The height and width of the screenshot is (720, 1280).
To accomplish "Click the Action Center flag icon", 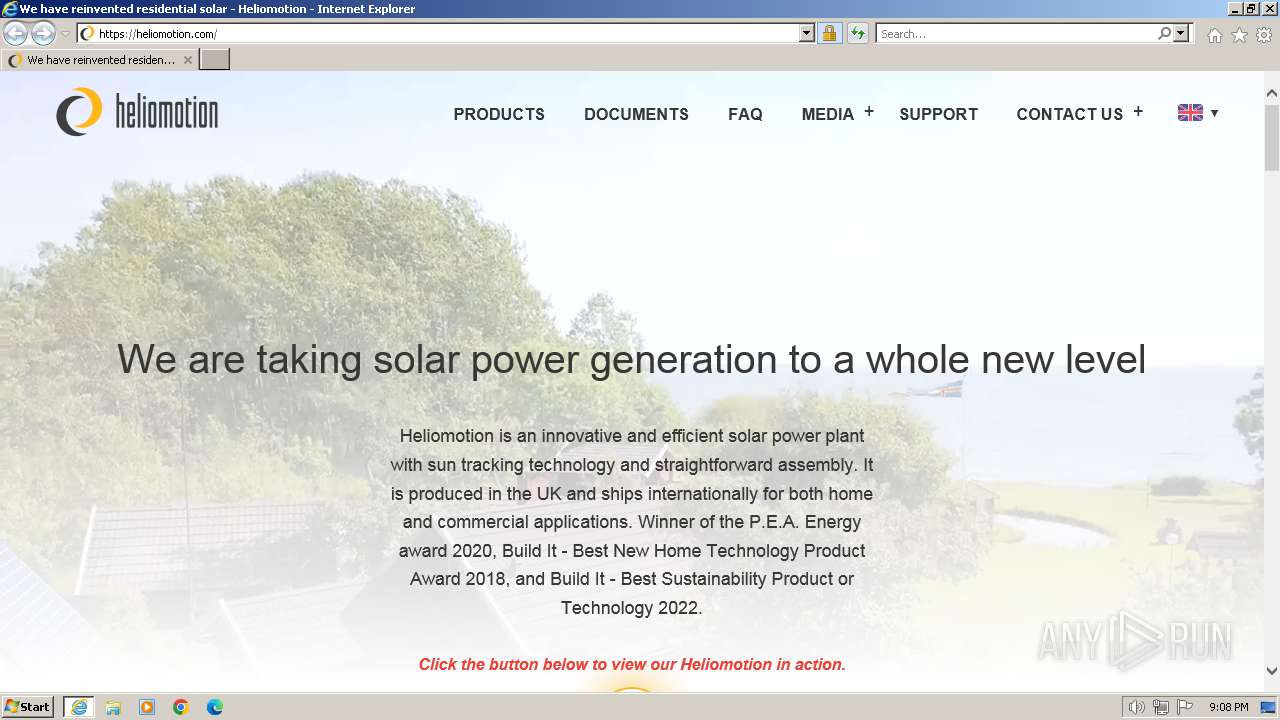I will point(1185,707).
